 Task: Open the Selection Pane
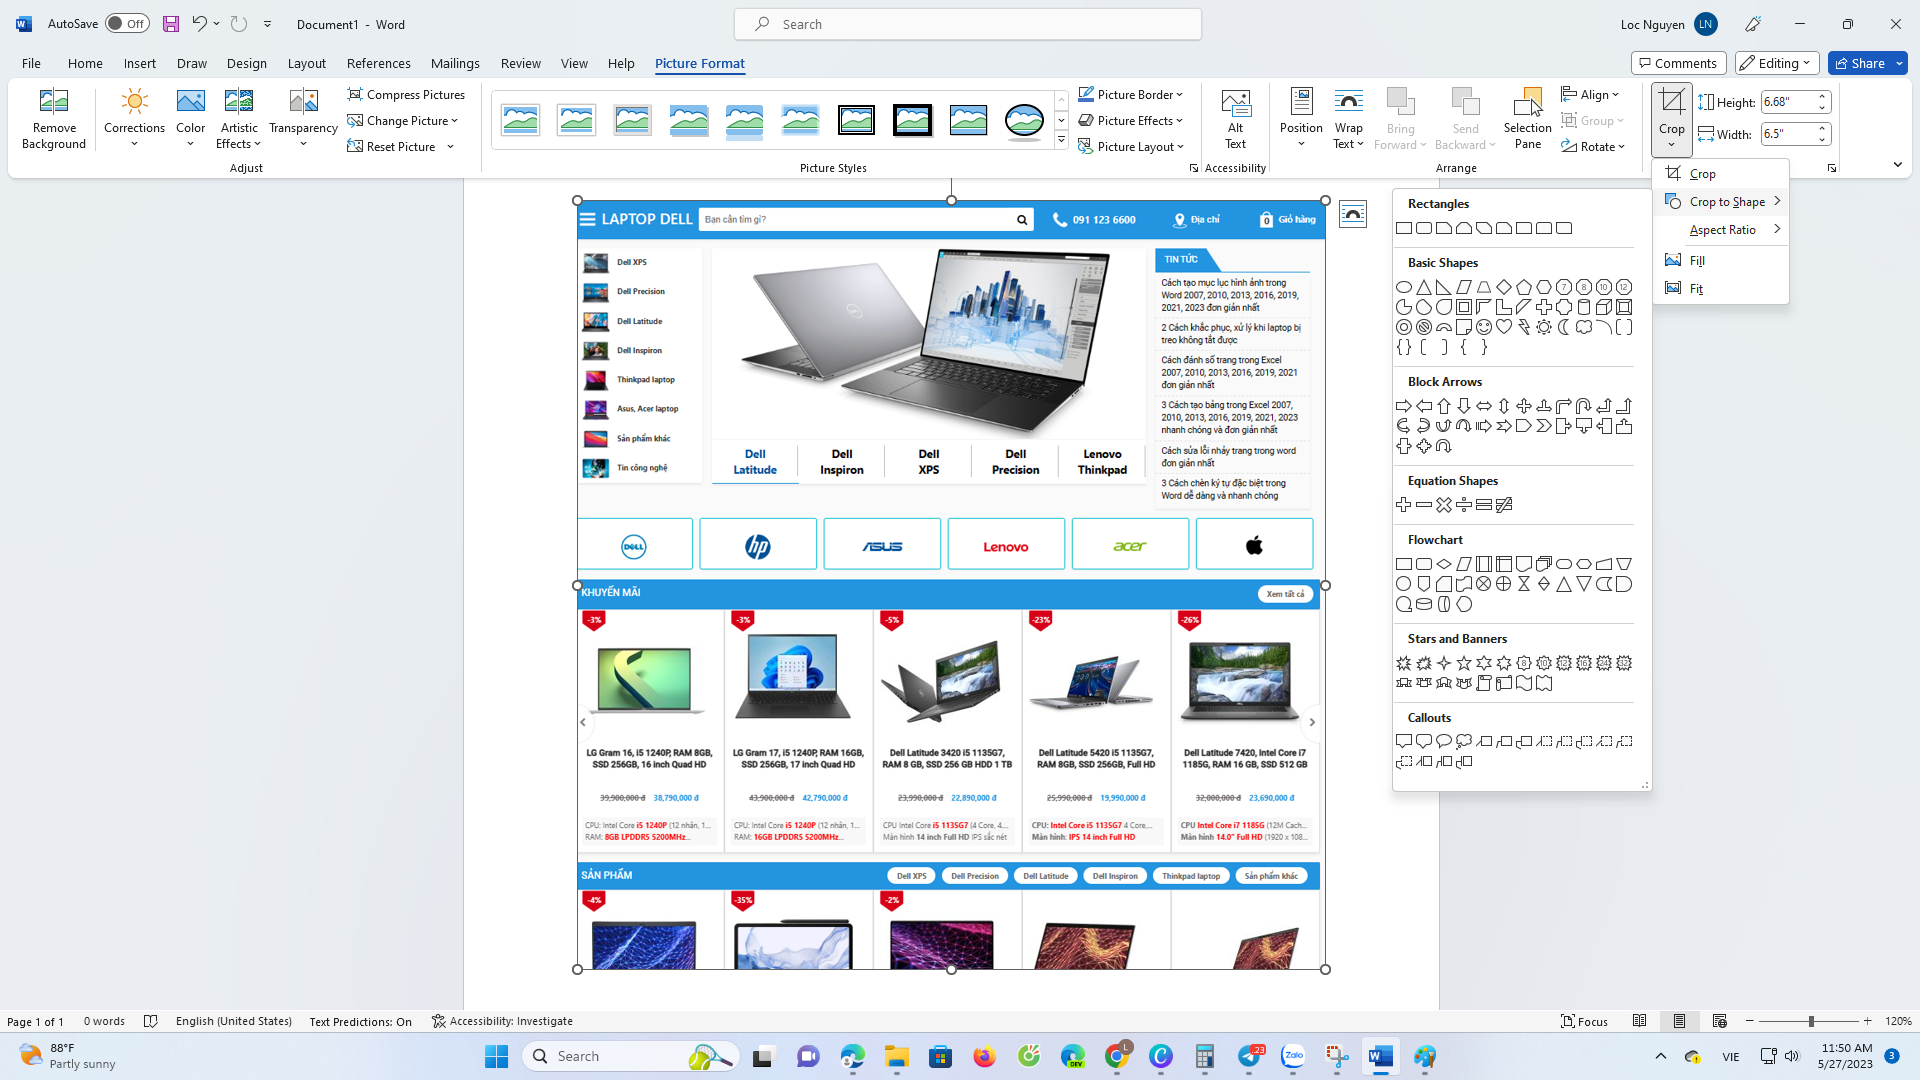1527,119
